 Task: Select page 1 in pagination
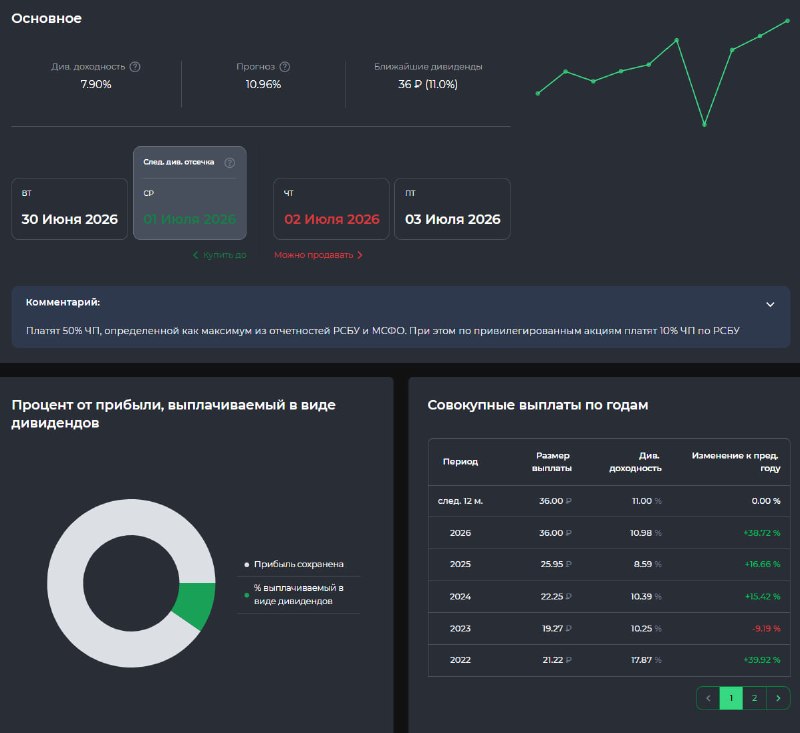[731, 698]
